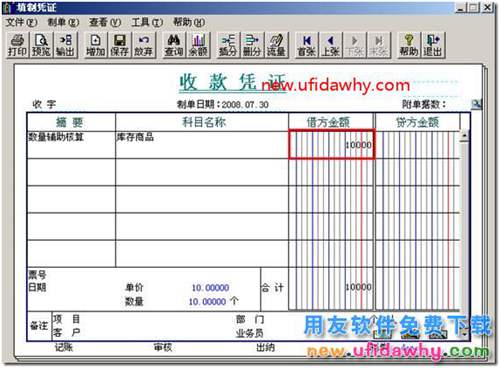The width and height of the screenshot is (500, 368).
Task: Click first row credit amount cell
Action: (418, 145)
